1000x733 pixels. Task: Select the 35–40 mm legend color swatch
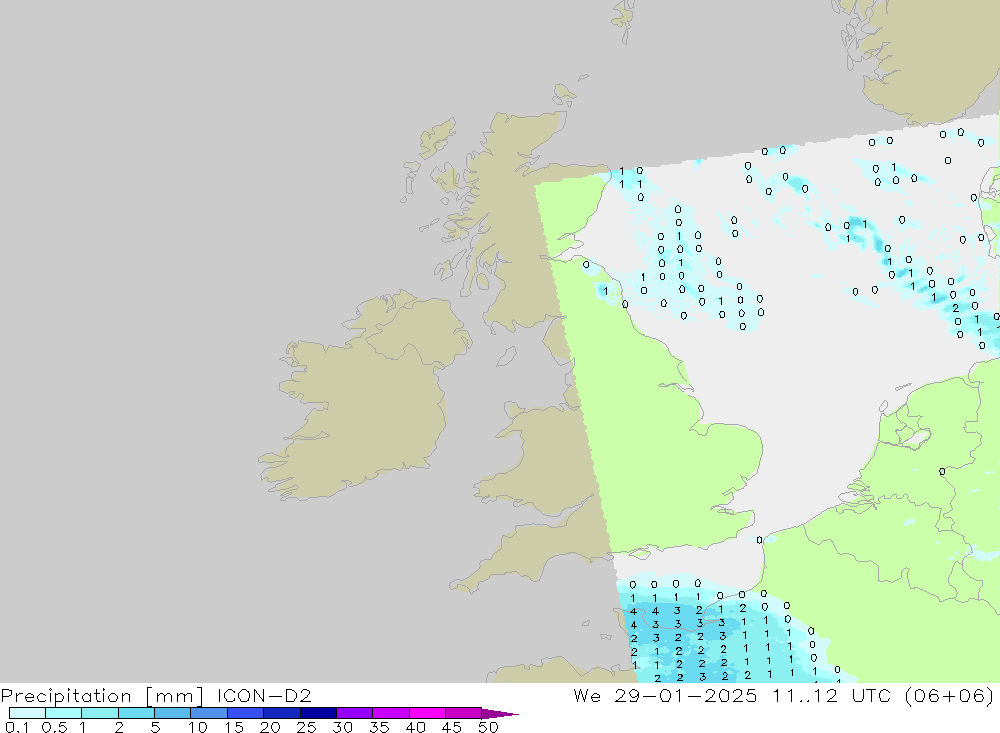(x=391, y=713)
